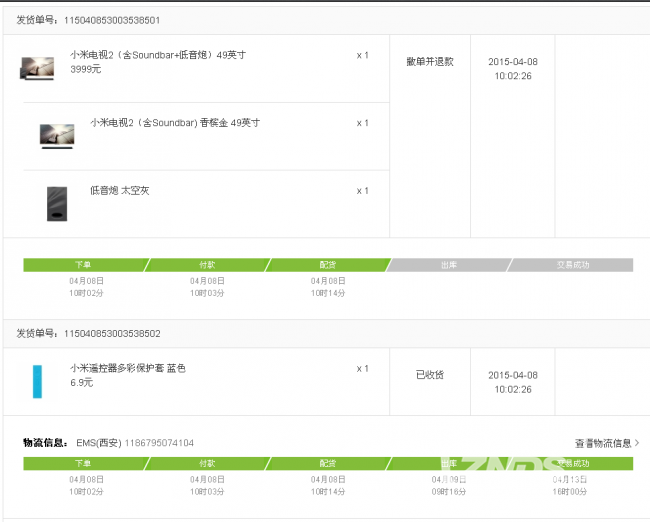Open product 小米电视2（含Soundbar）香槟金 49英寸

click(x=175, y=123)
